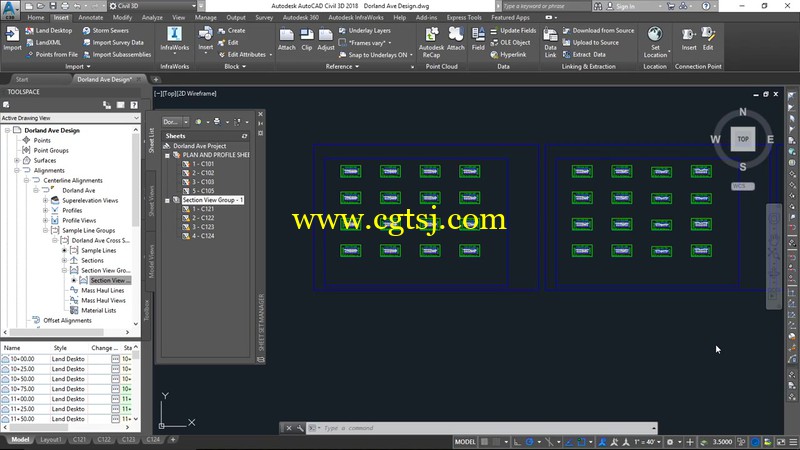Viewport: 800px width, 450px height.
Task: Expand the Reference panel dropdown
Action: 342,66
